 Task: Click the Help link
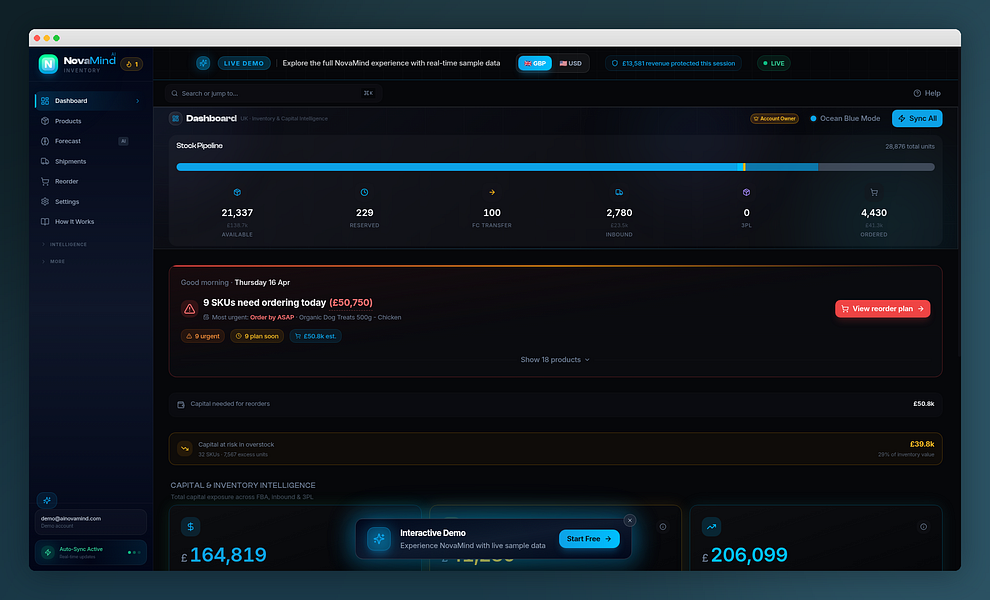click(x=927, y=93)
